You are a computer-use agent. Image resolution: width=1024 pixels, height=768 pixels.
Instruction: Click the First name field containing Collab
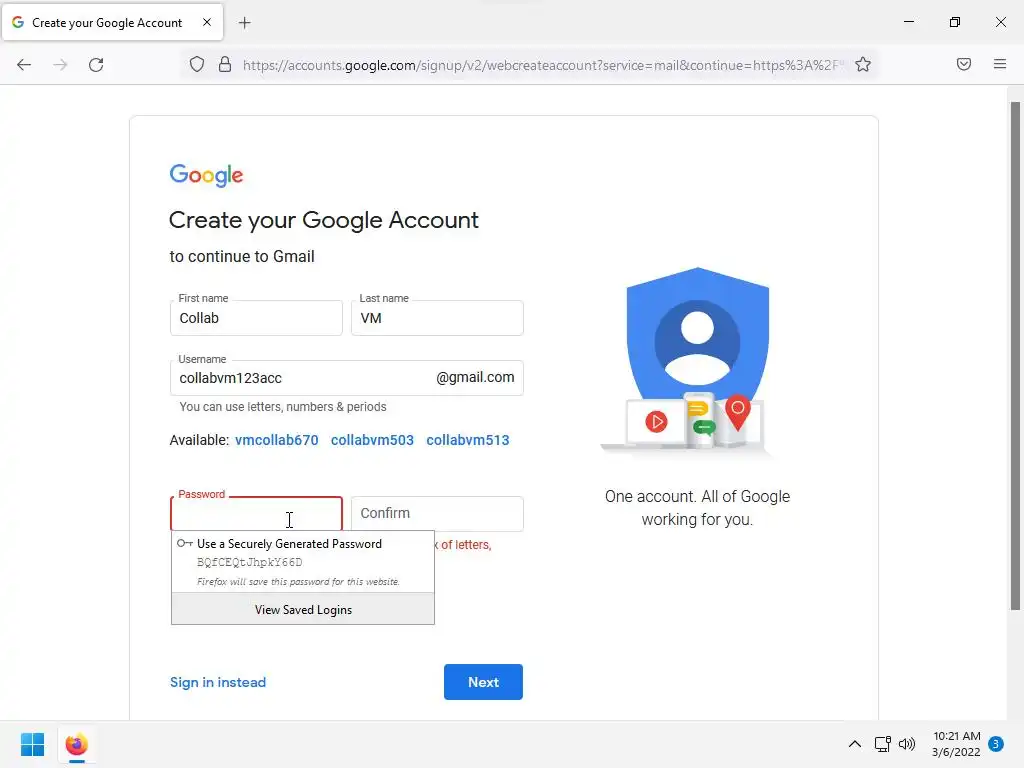pos(256,318)
